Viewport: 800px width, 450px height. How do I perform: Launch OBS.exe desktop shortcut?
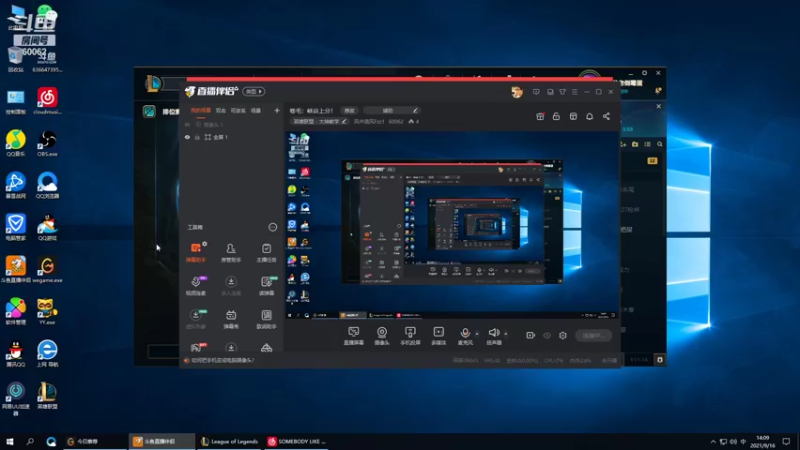pyautogui.click(x=47, y=143)
